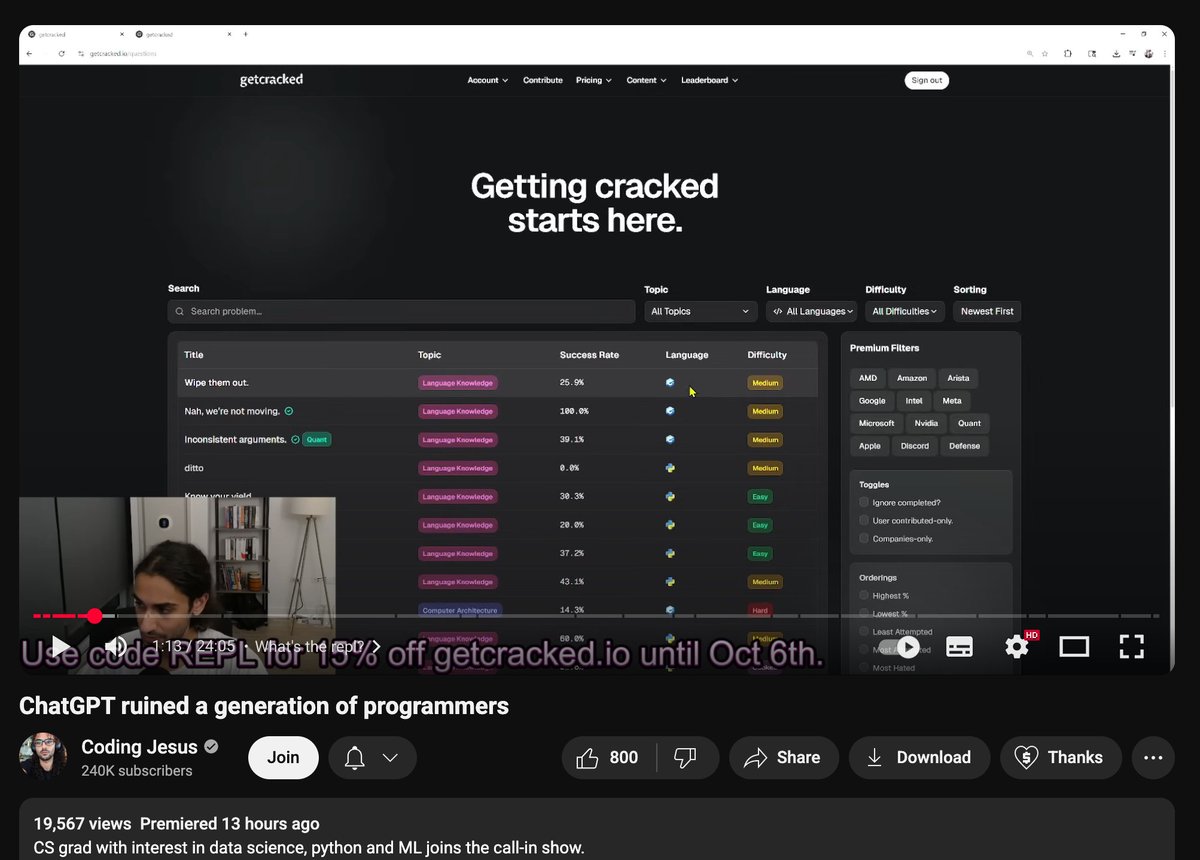Share this video
The width and height of the screenshot is (1200, 860).
click(x=784, y=757)
